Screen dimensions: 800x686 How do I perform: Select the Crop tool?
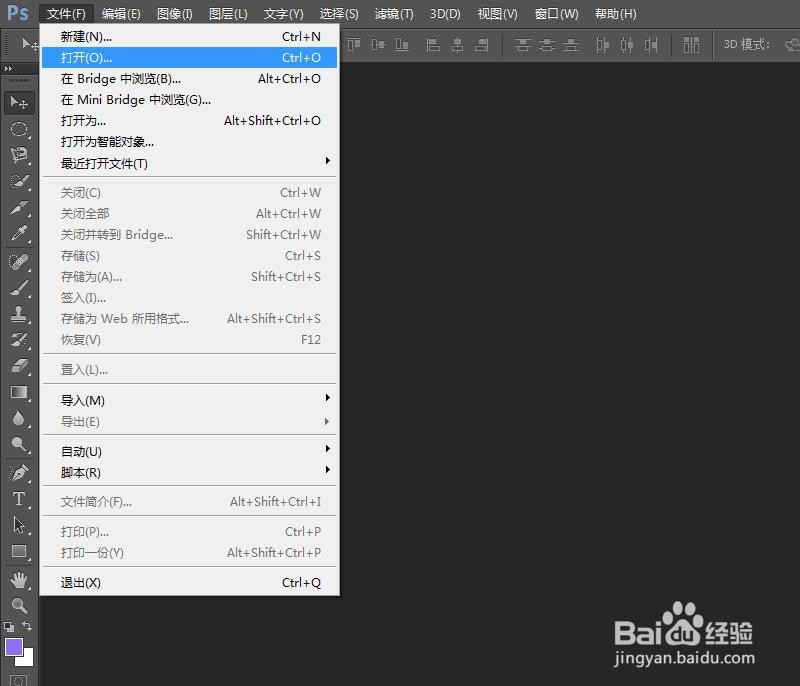[x=19, y=207]
